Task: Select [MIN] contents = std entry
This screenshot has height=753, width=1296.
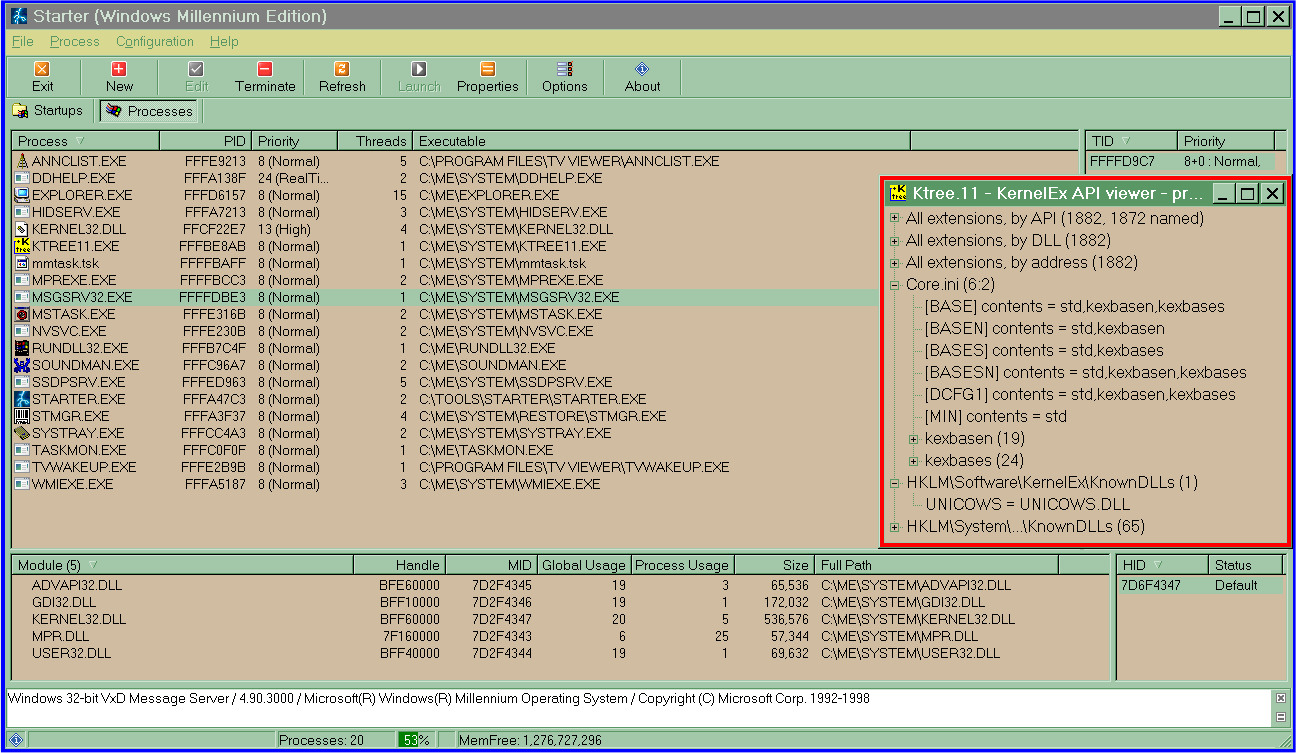Action: (995, 416)
